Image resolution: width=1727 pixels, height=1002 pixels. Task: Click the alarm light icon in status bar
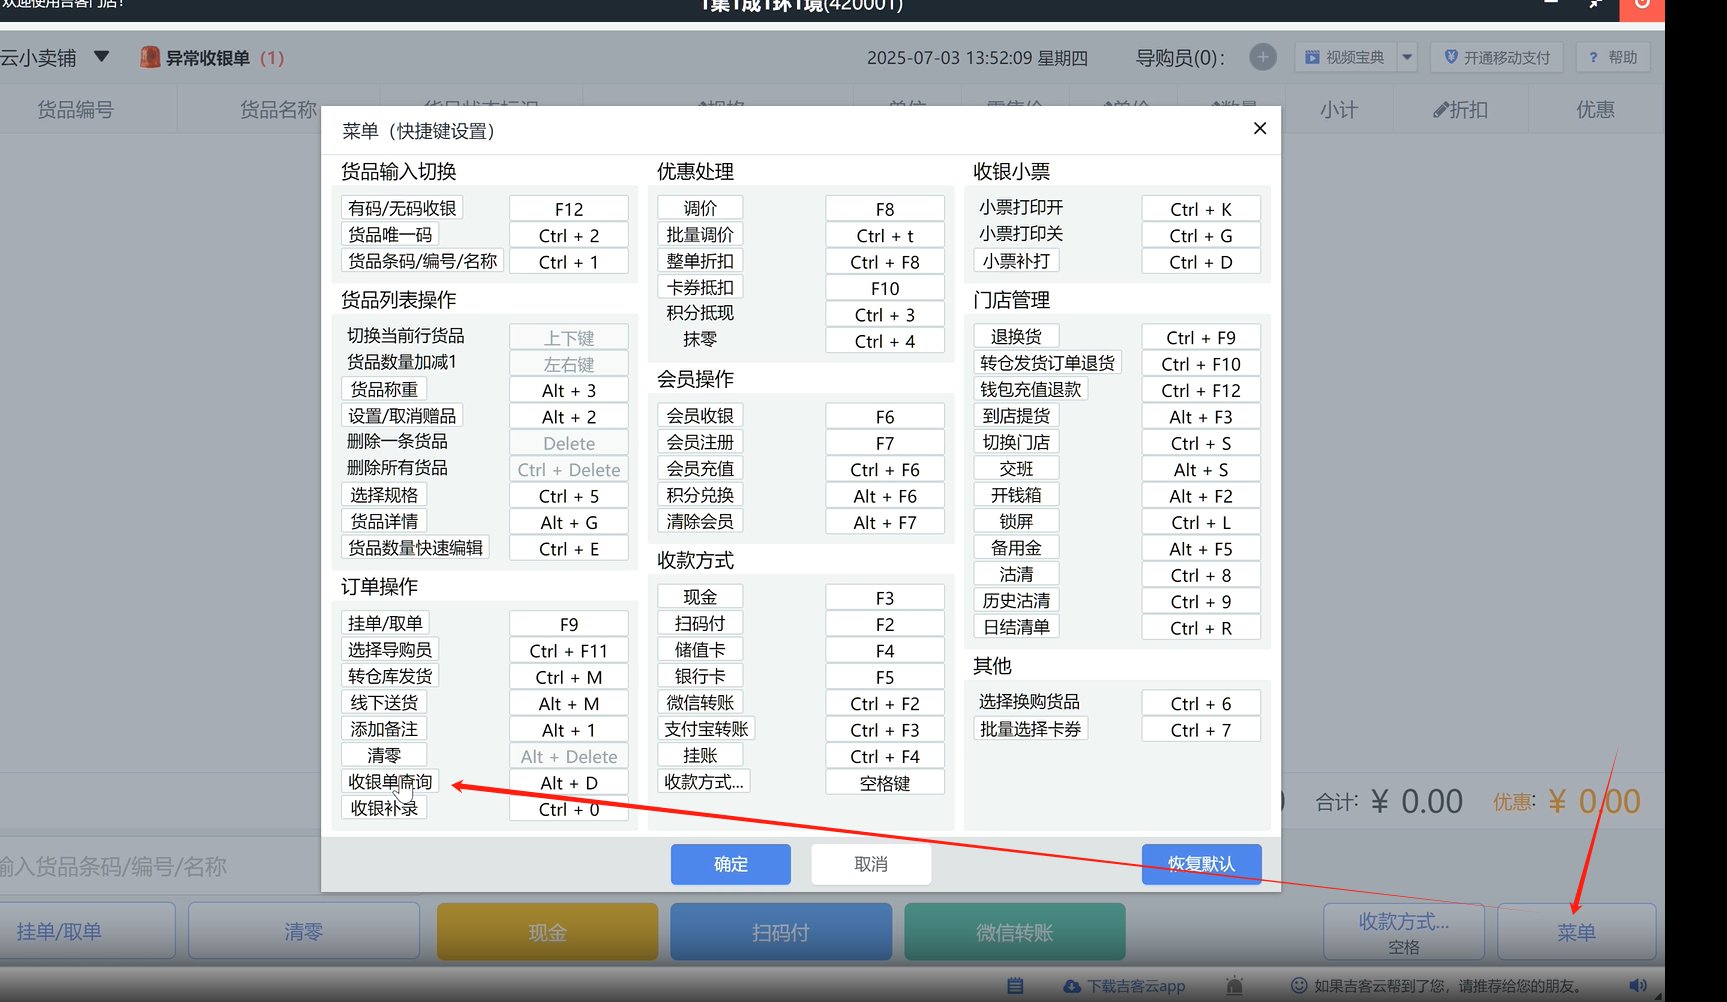pos(1235,986)
